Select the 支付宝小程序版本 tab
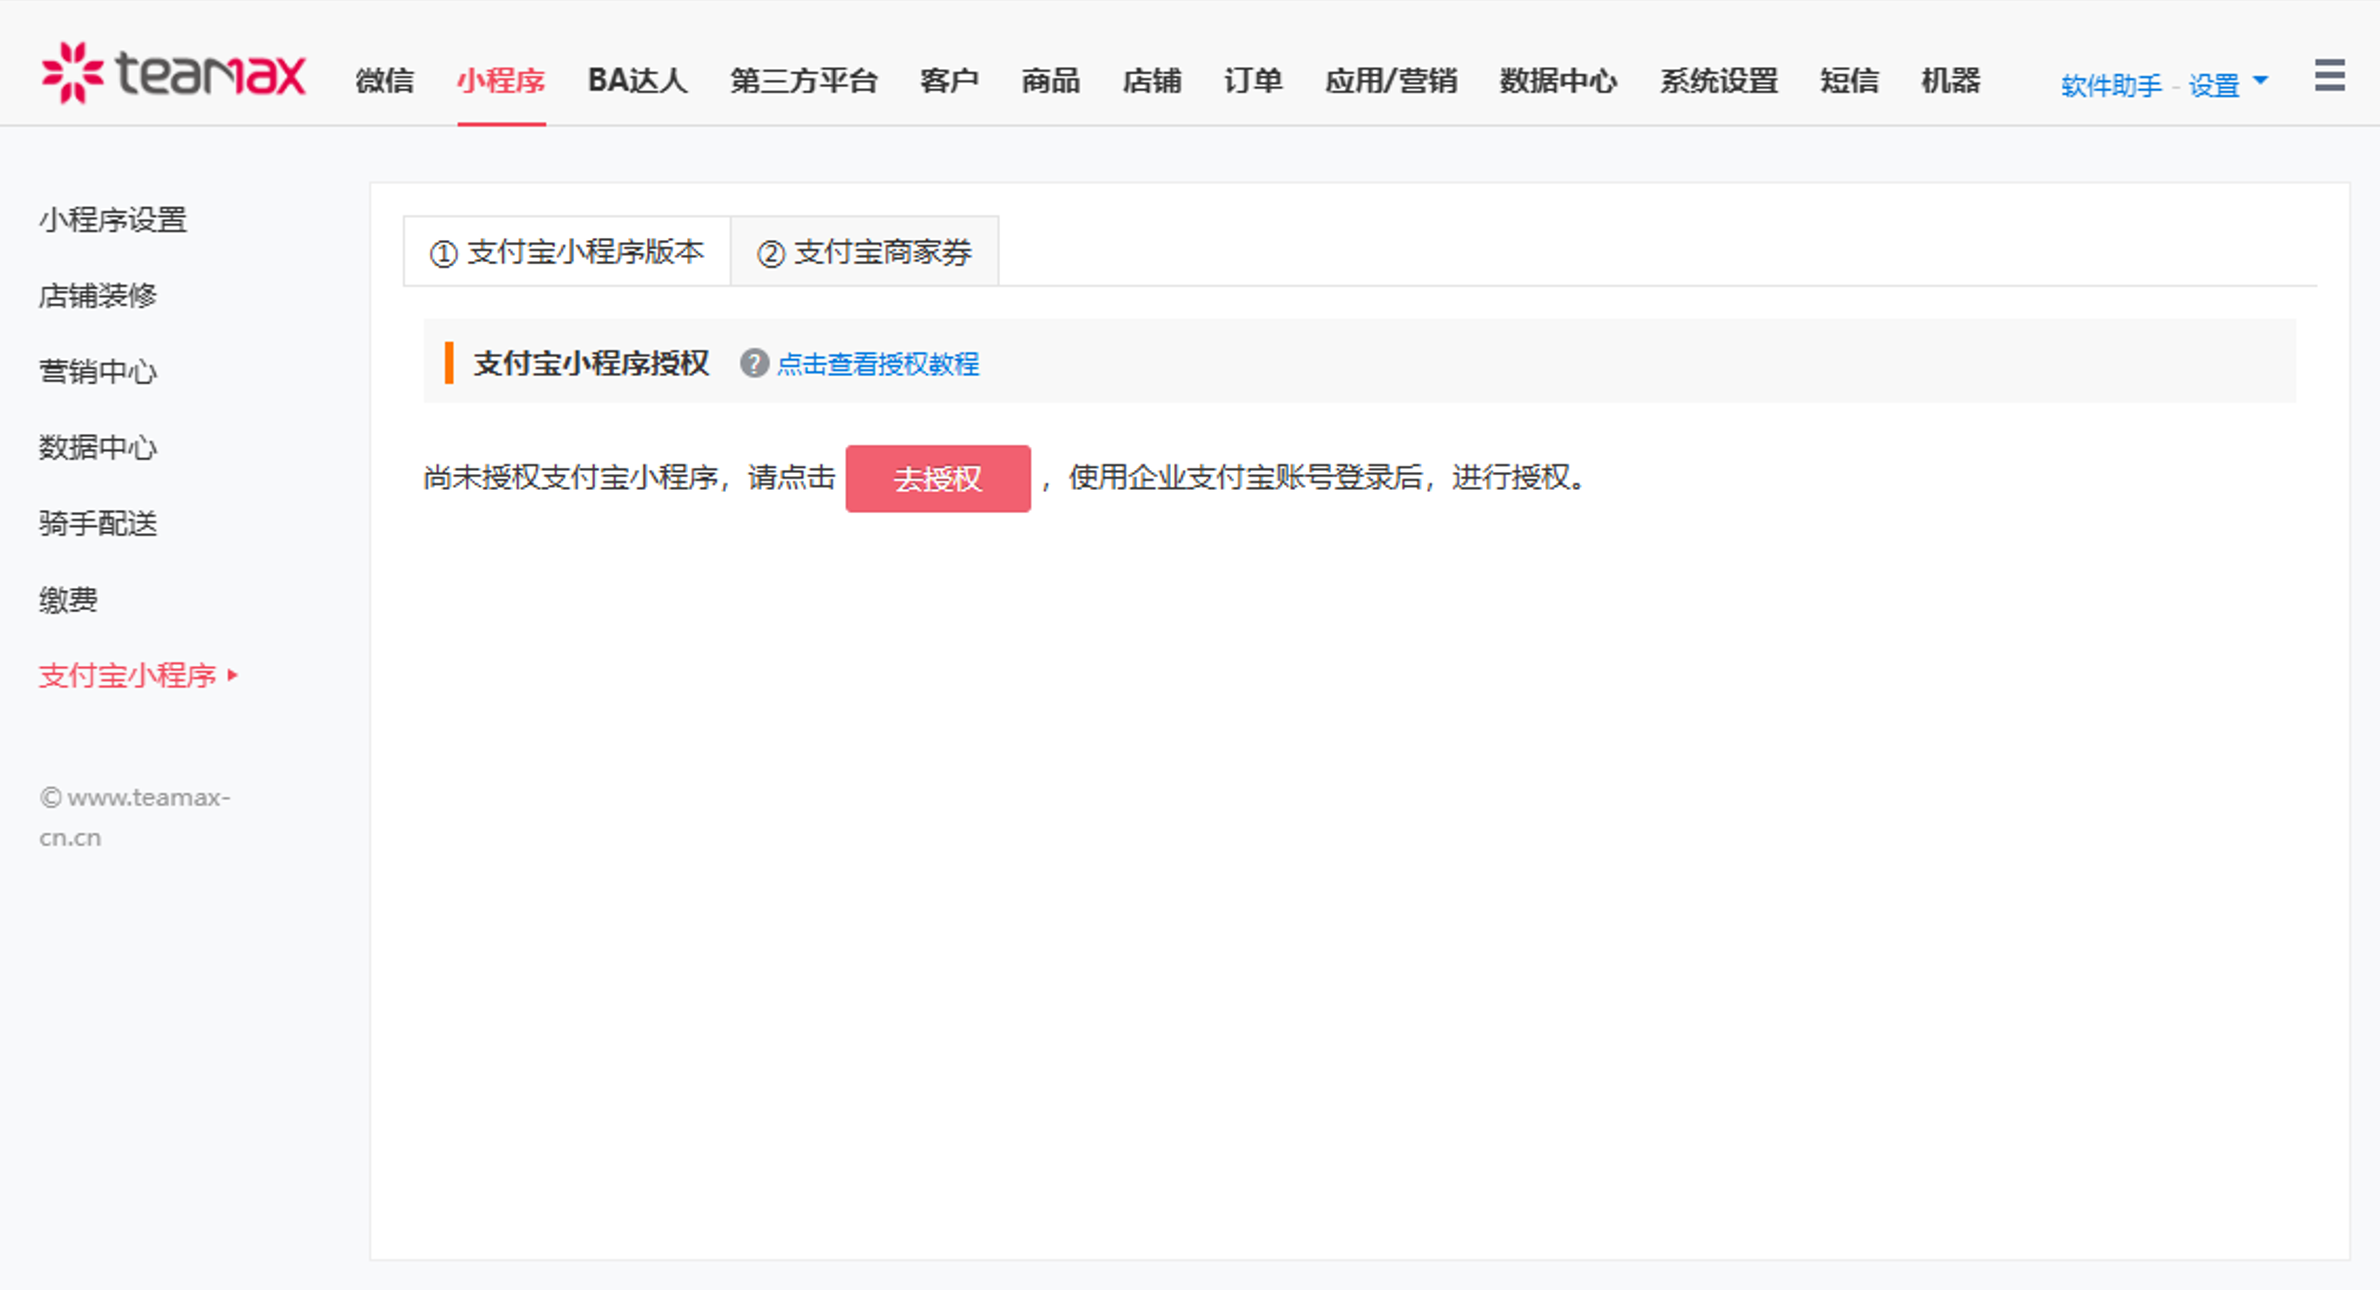Screen dimensions: 2380x1290 pos(567,252)
